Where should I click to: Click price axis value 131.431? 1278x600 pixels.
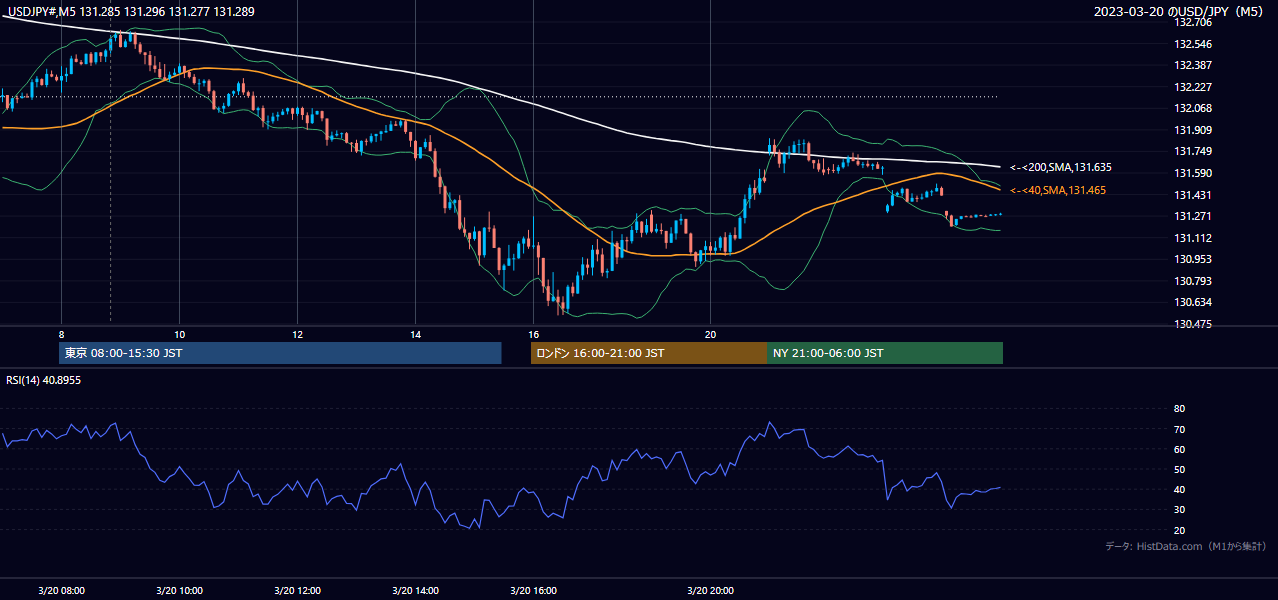pyautogui.click(x=1192, y=195)
